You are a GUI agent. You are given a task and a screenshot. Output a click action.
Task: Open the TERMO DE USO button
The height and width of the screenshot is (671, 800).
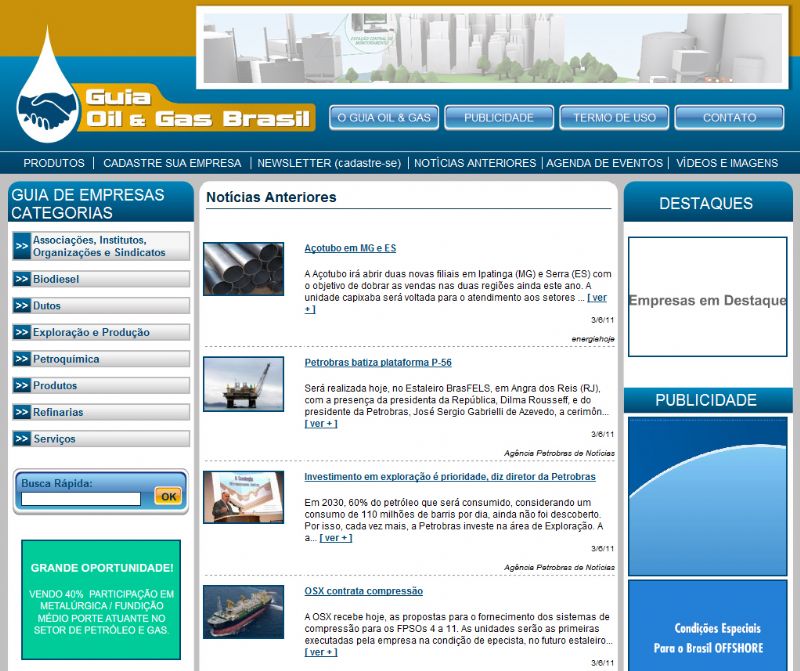(x=614, y=118)
